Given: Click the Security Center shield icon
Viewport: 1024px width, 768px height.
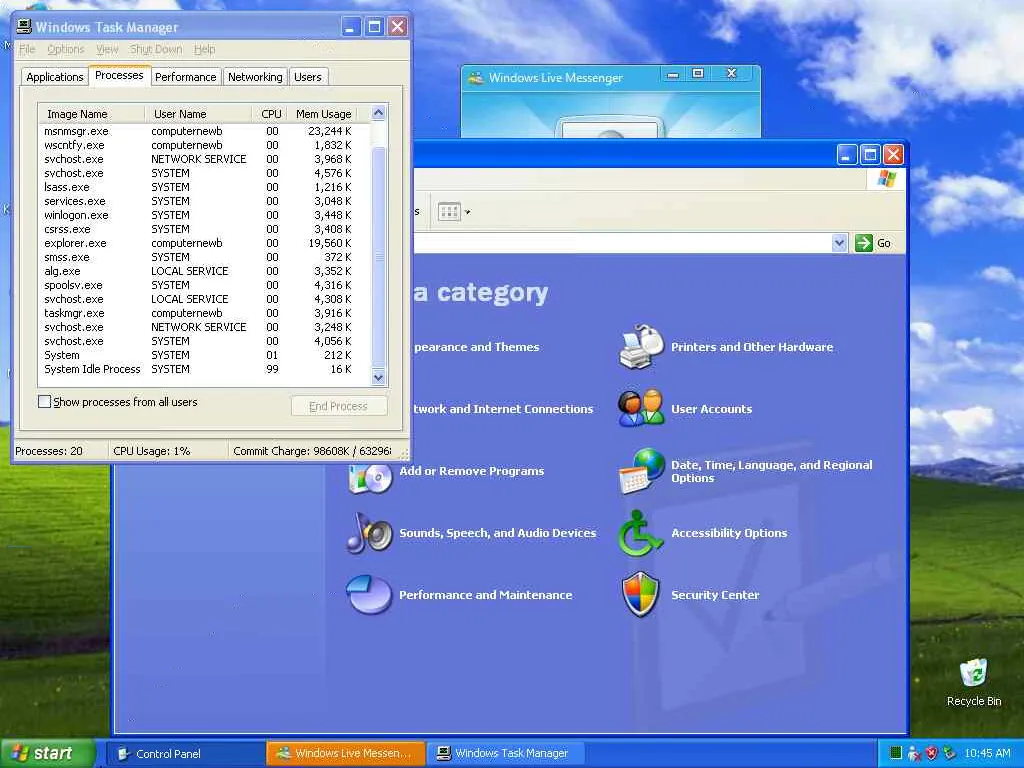Looking at the screenshot, I should (x=640, y=594).
